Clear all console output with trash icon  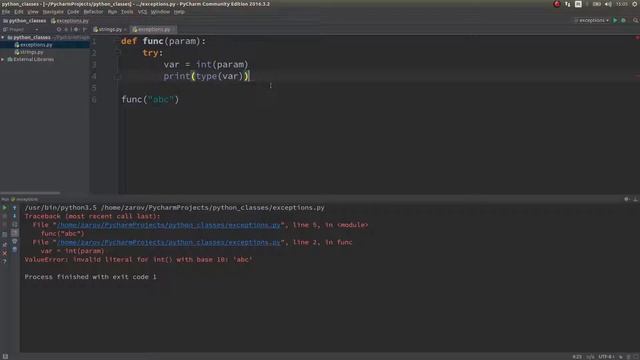coord(14,249)
